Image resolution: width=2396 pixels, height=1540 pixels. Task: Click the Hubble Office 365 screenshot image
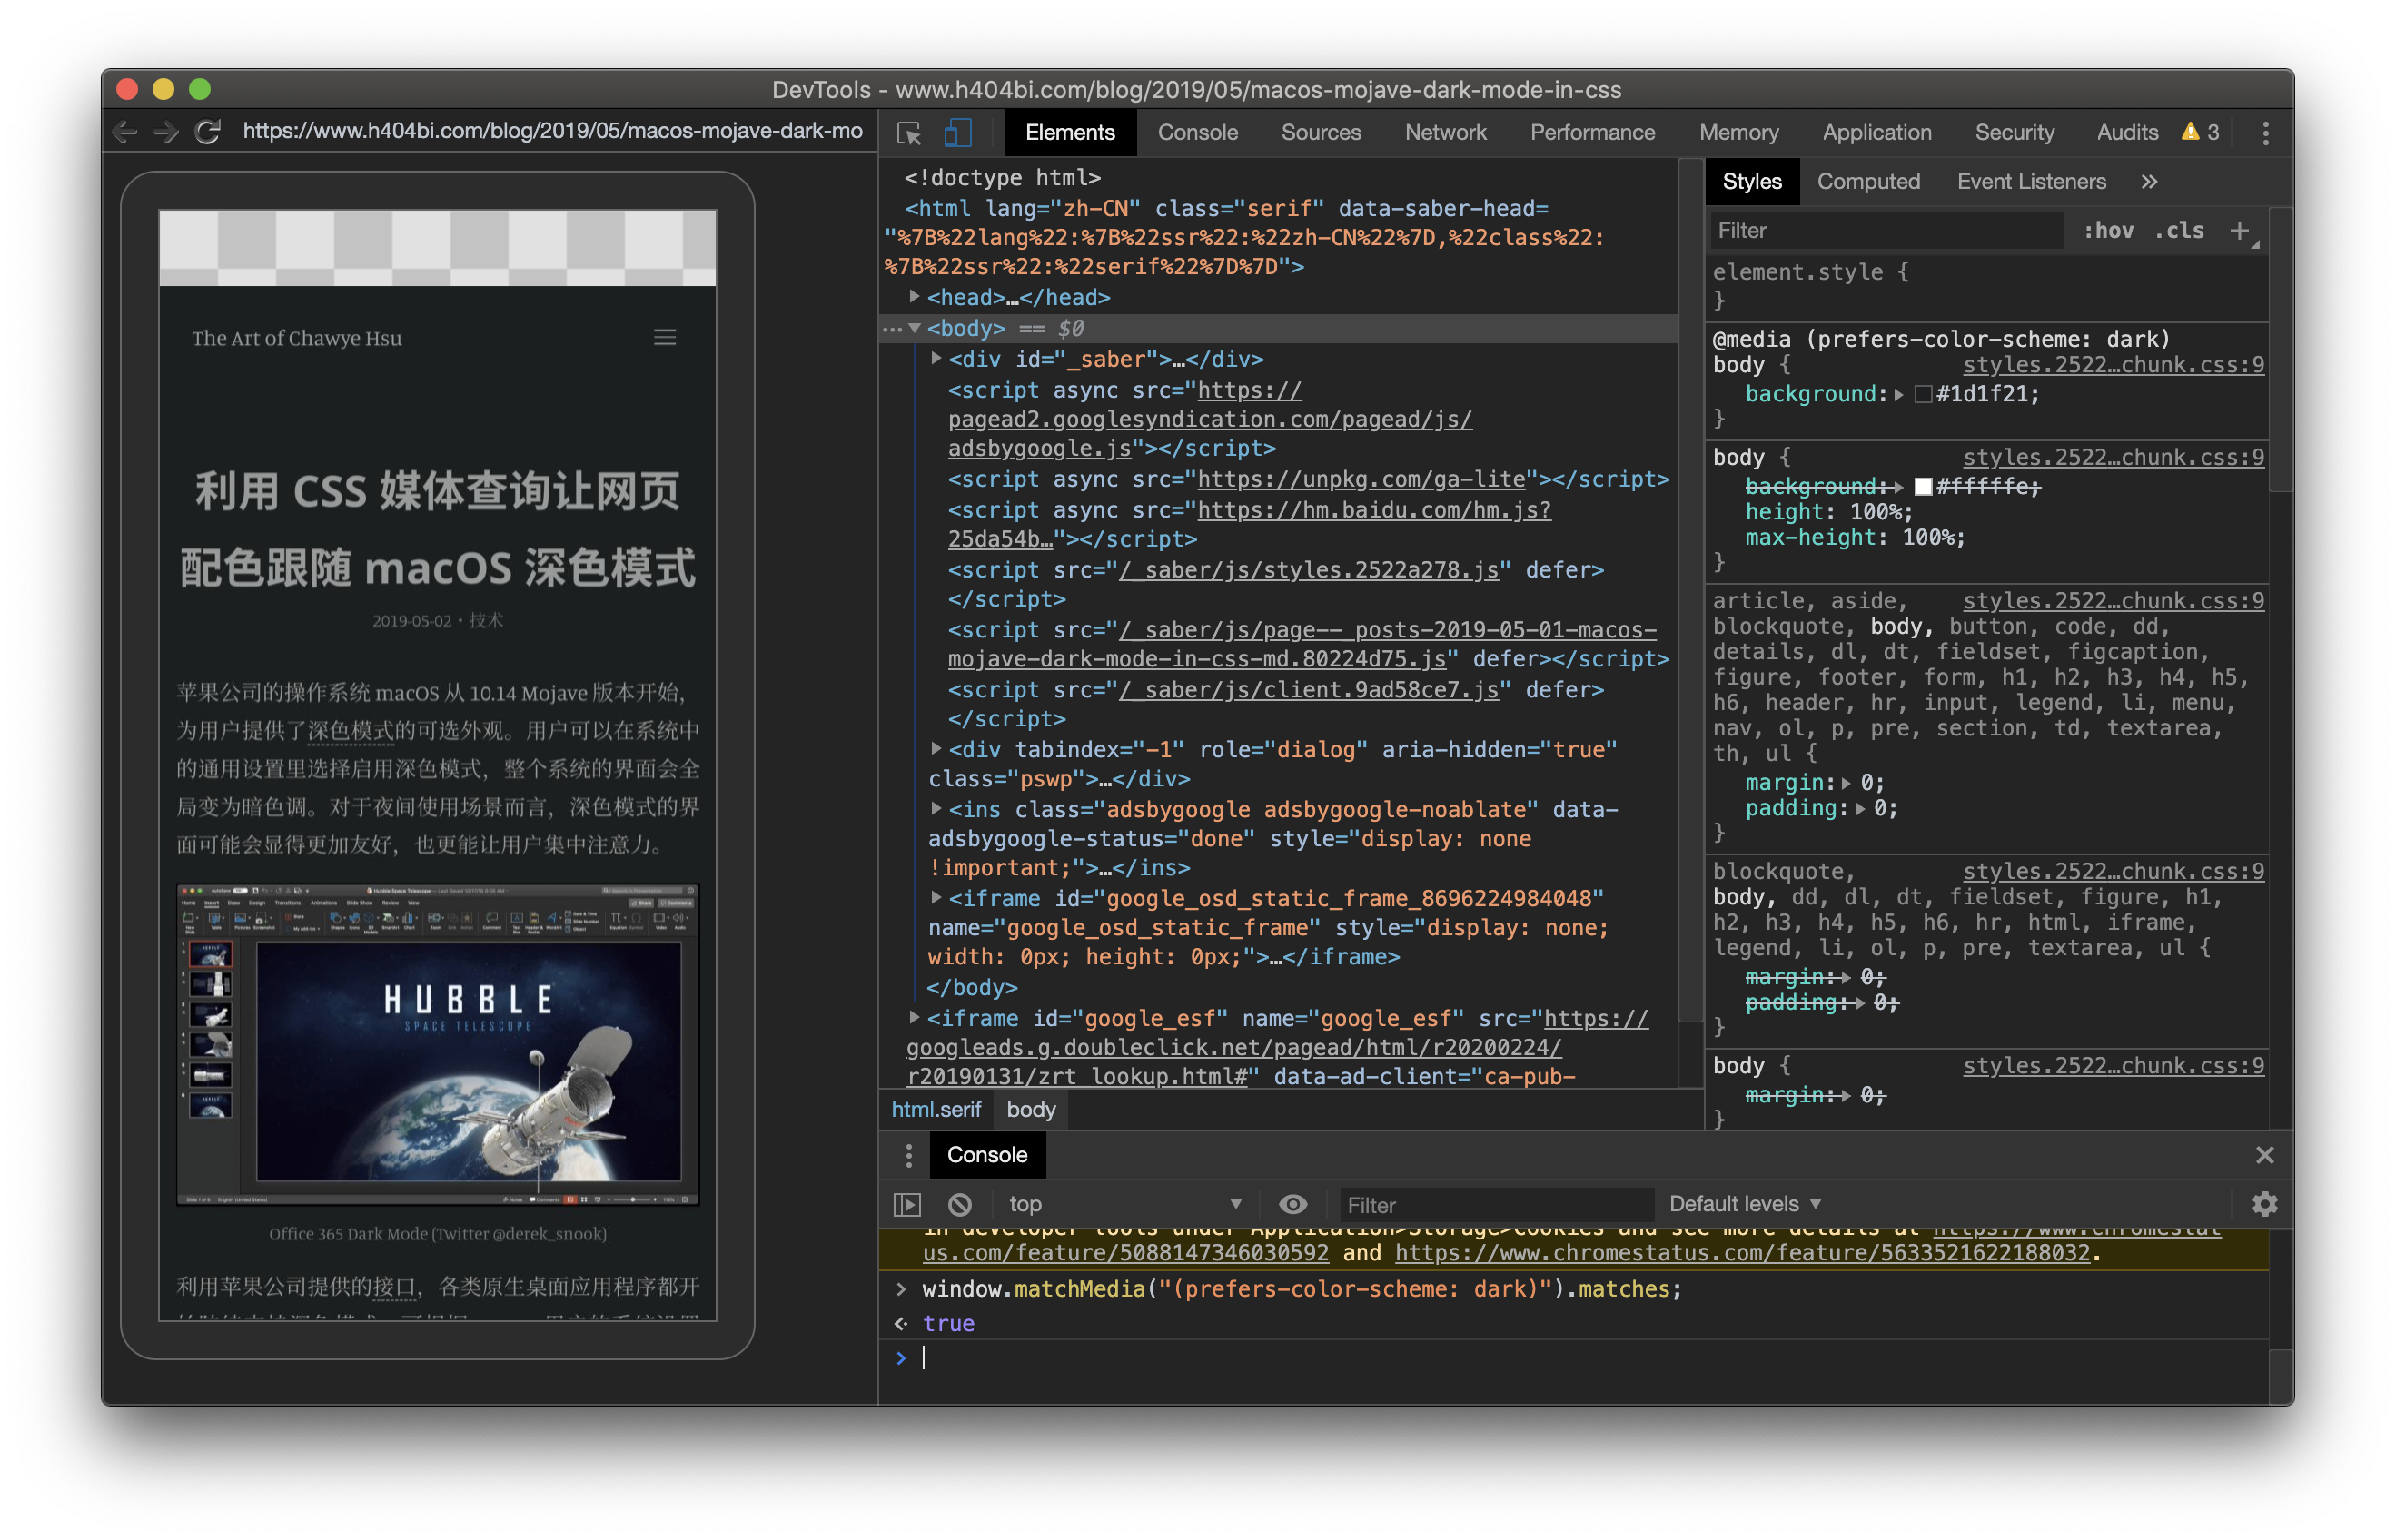click(438, 1045)
